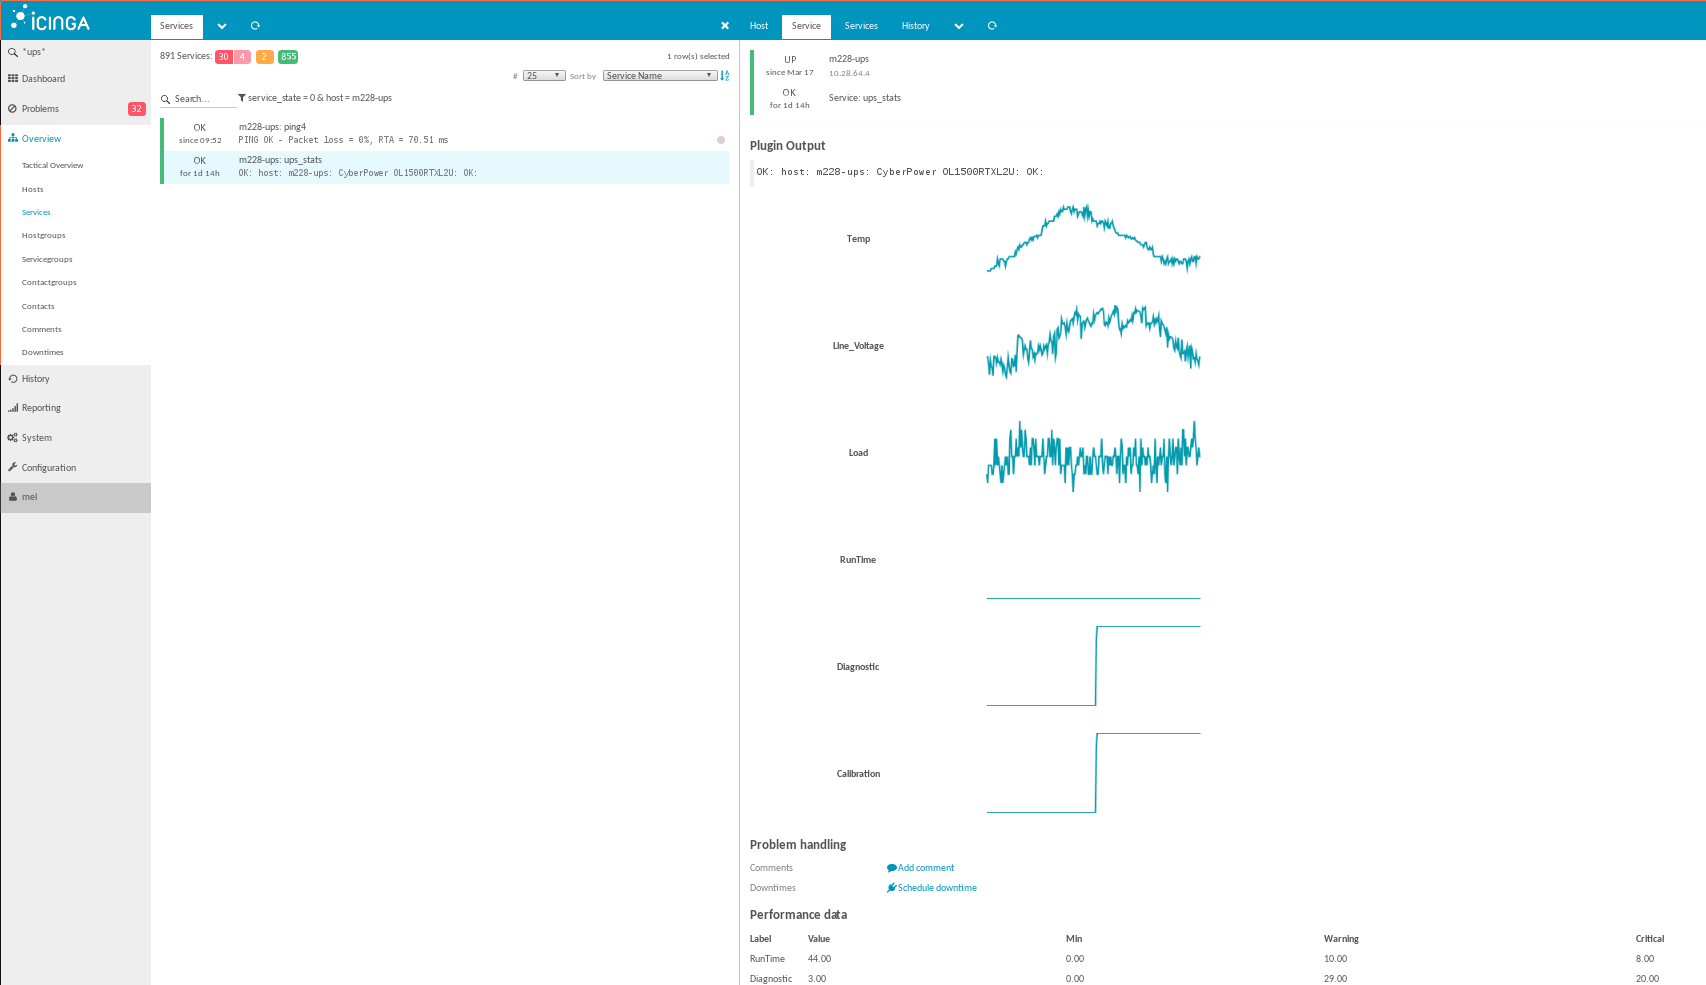Open Contacts in the sidebar
This screenshot has width=1706, height=985.
38,307
